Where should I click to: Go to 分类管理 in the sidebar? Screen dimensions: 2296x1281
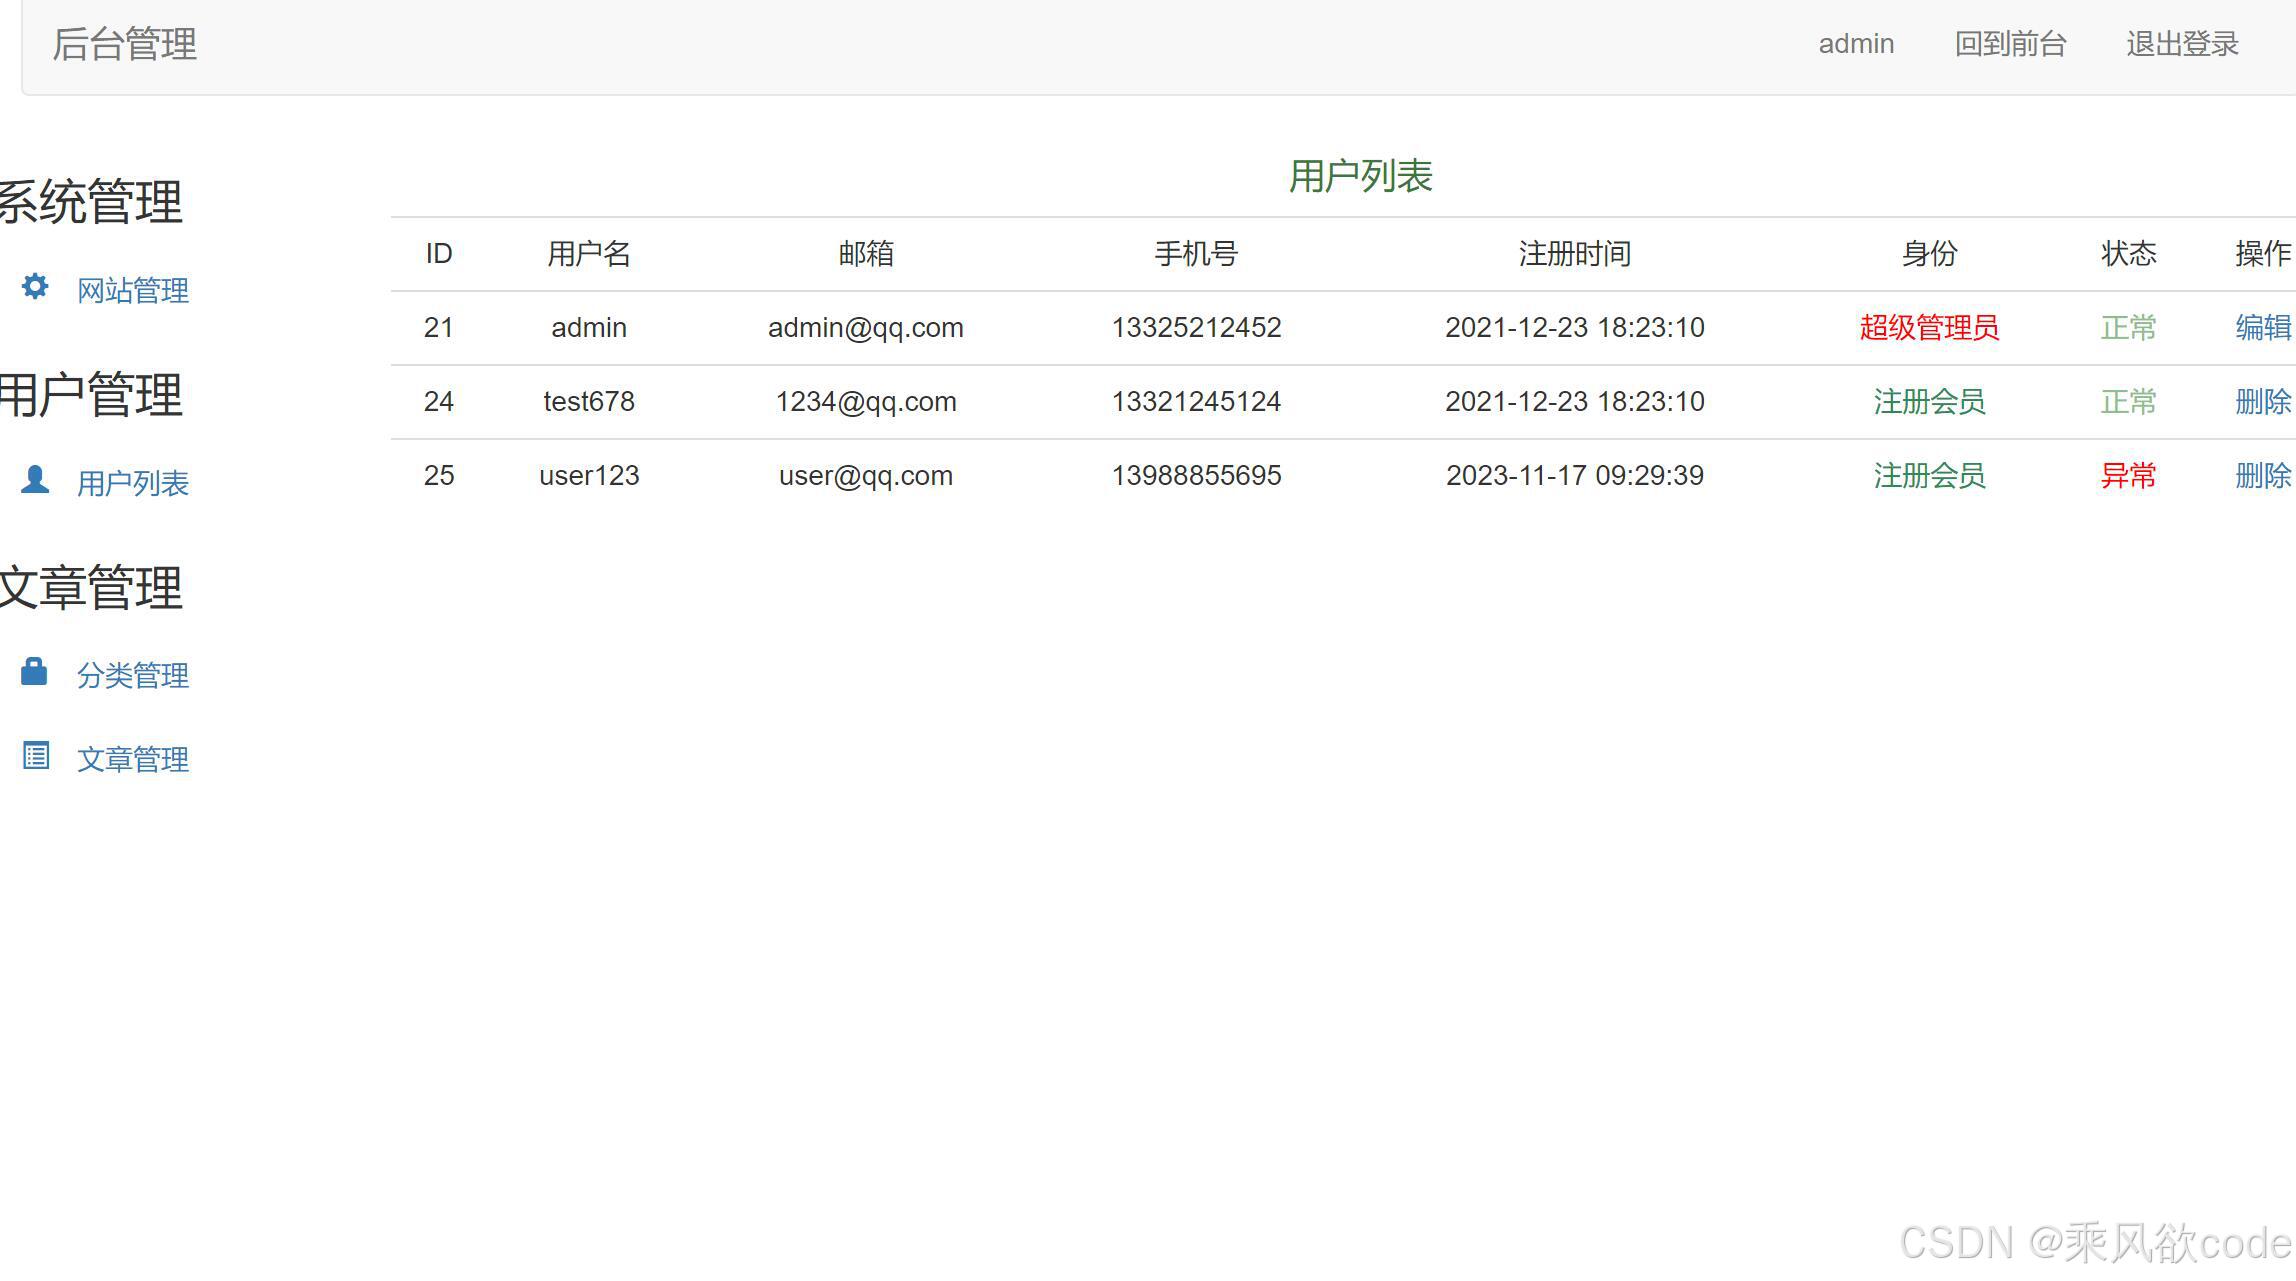click(132, 676)
